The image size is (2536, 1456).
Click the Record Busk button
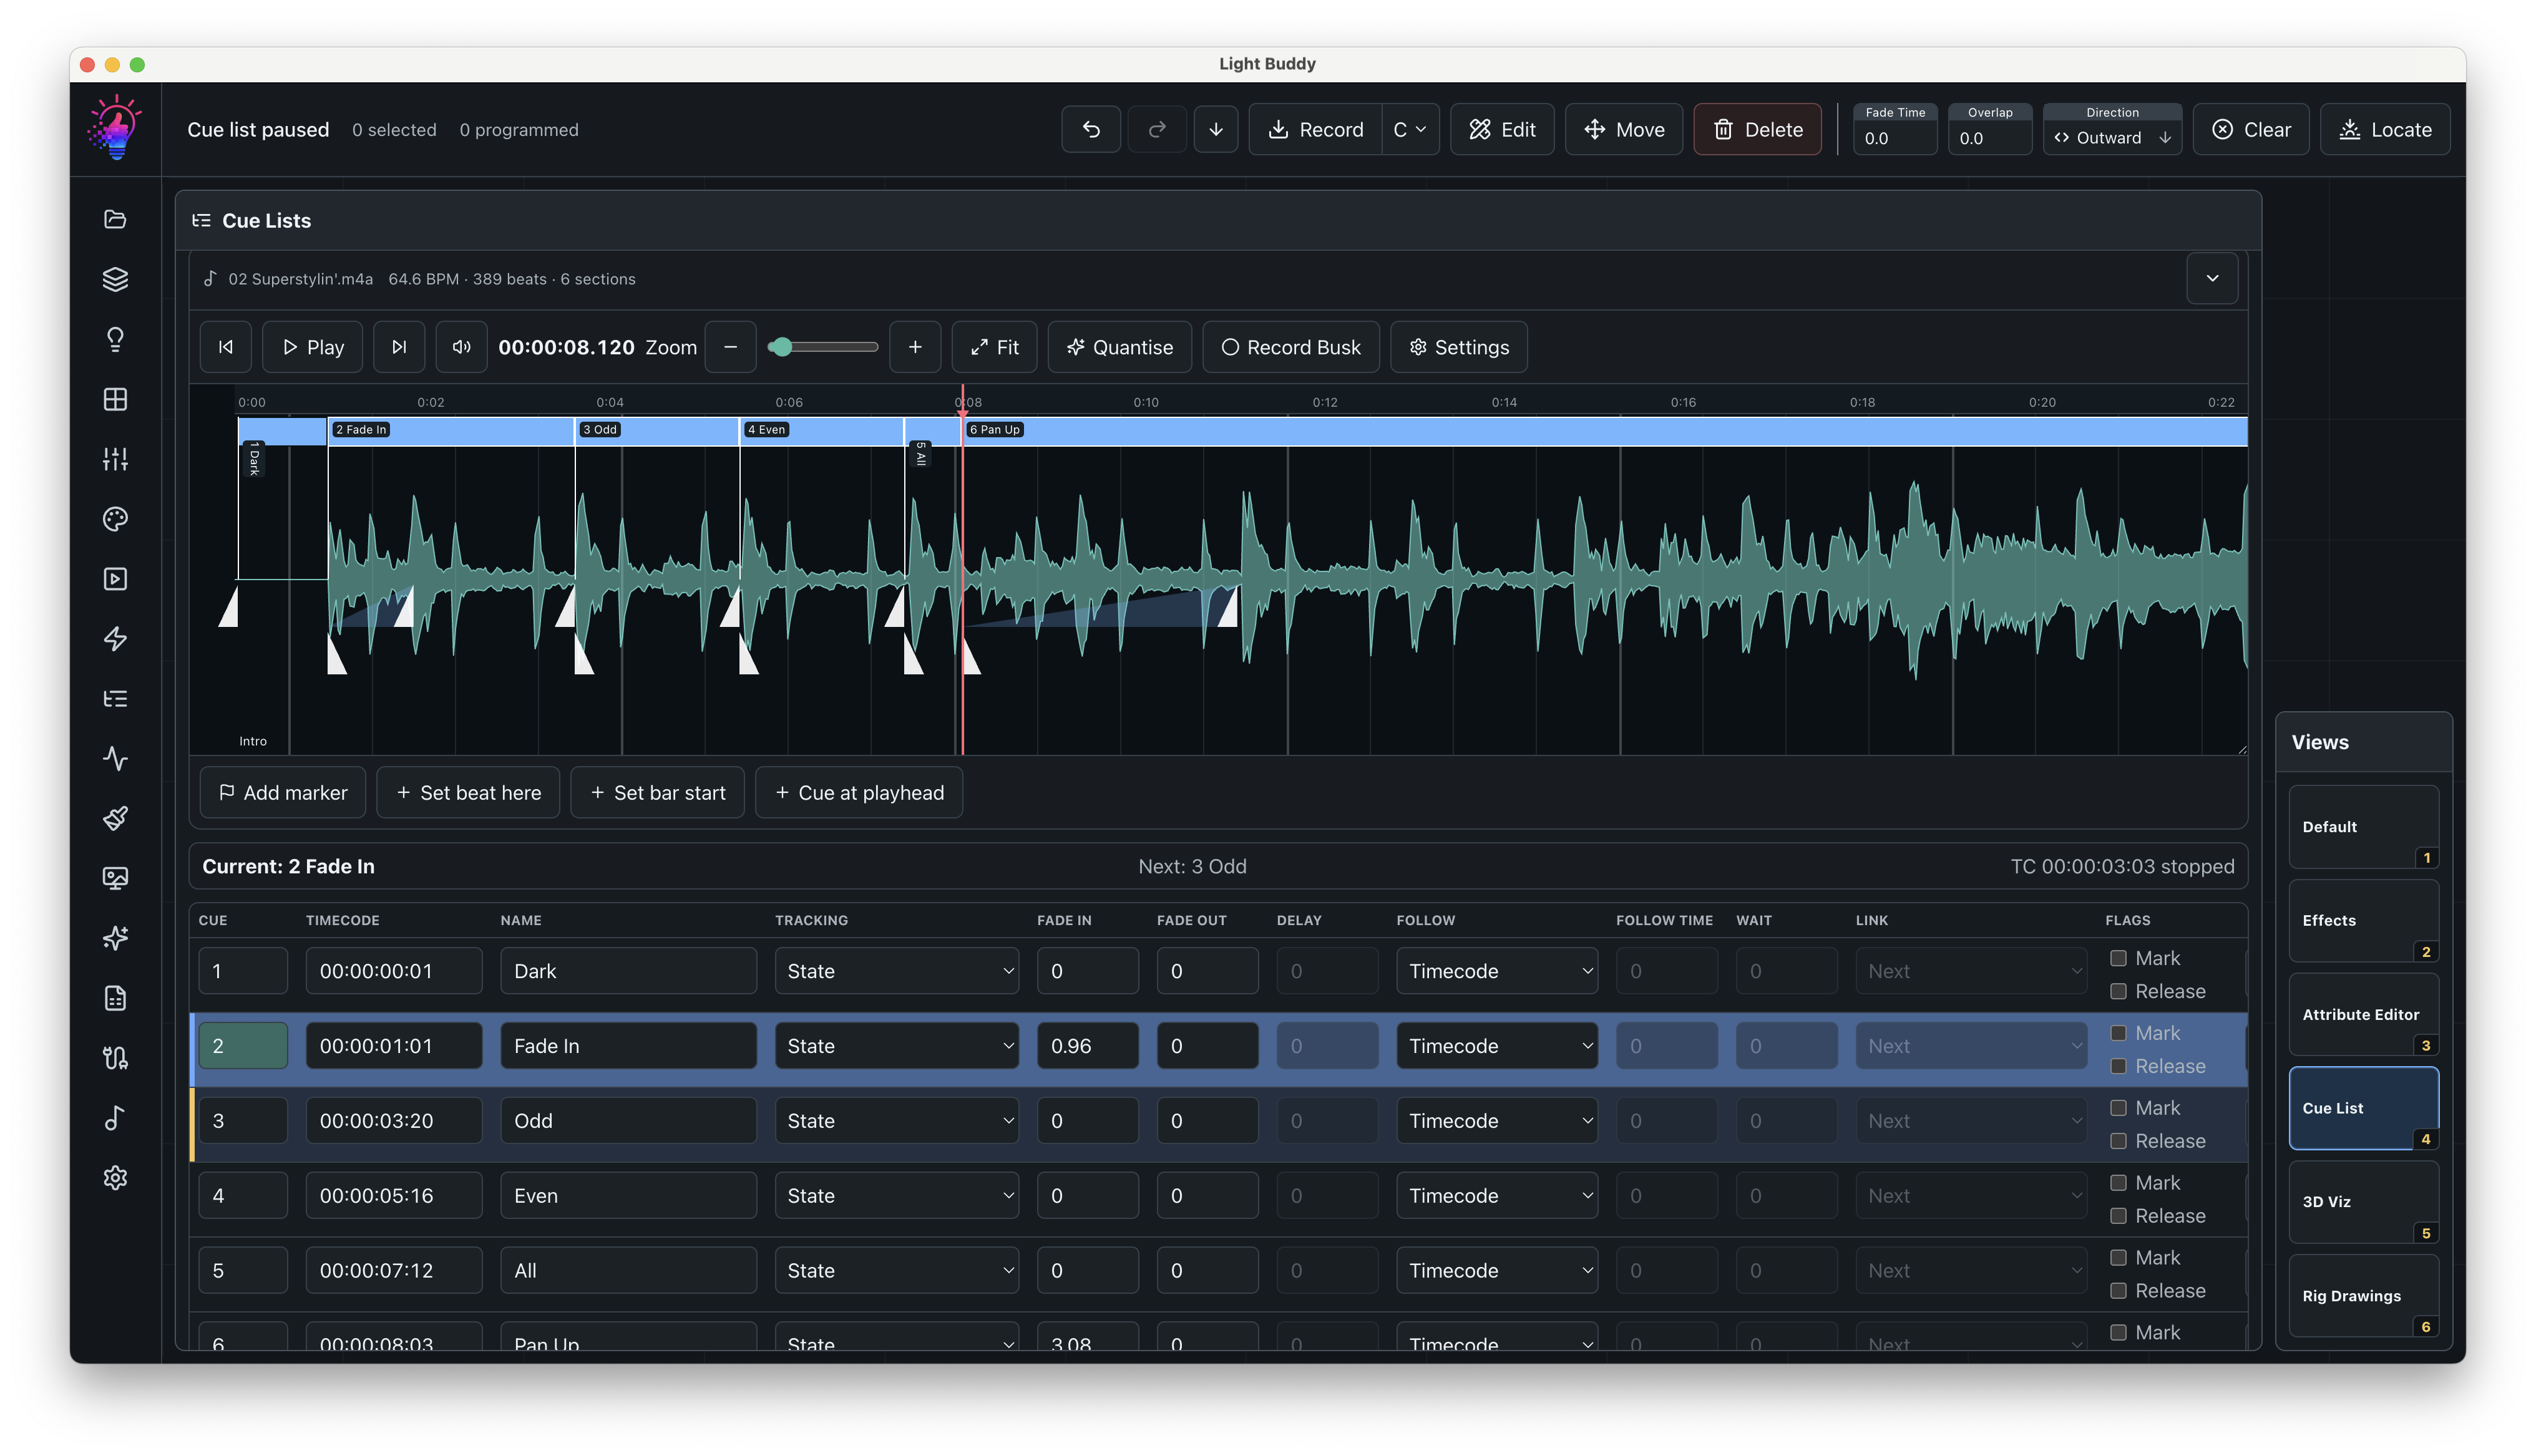1290,347
